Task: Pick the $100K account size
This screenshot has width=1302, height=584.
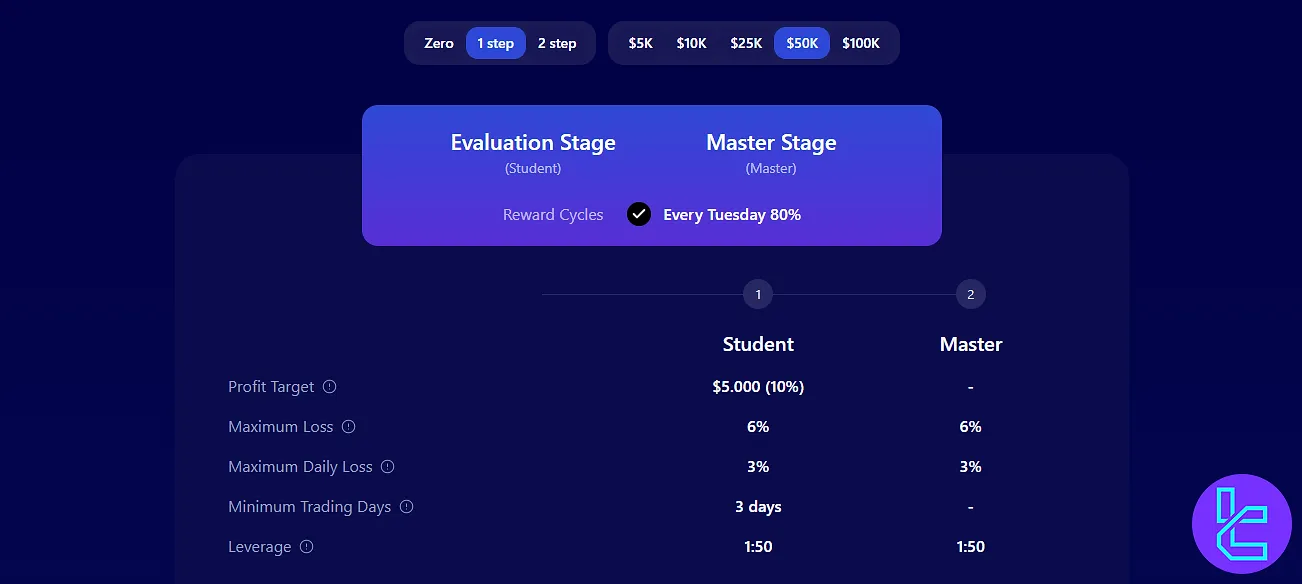Action: (861, 43)
